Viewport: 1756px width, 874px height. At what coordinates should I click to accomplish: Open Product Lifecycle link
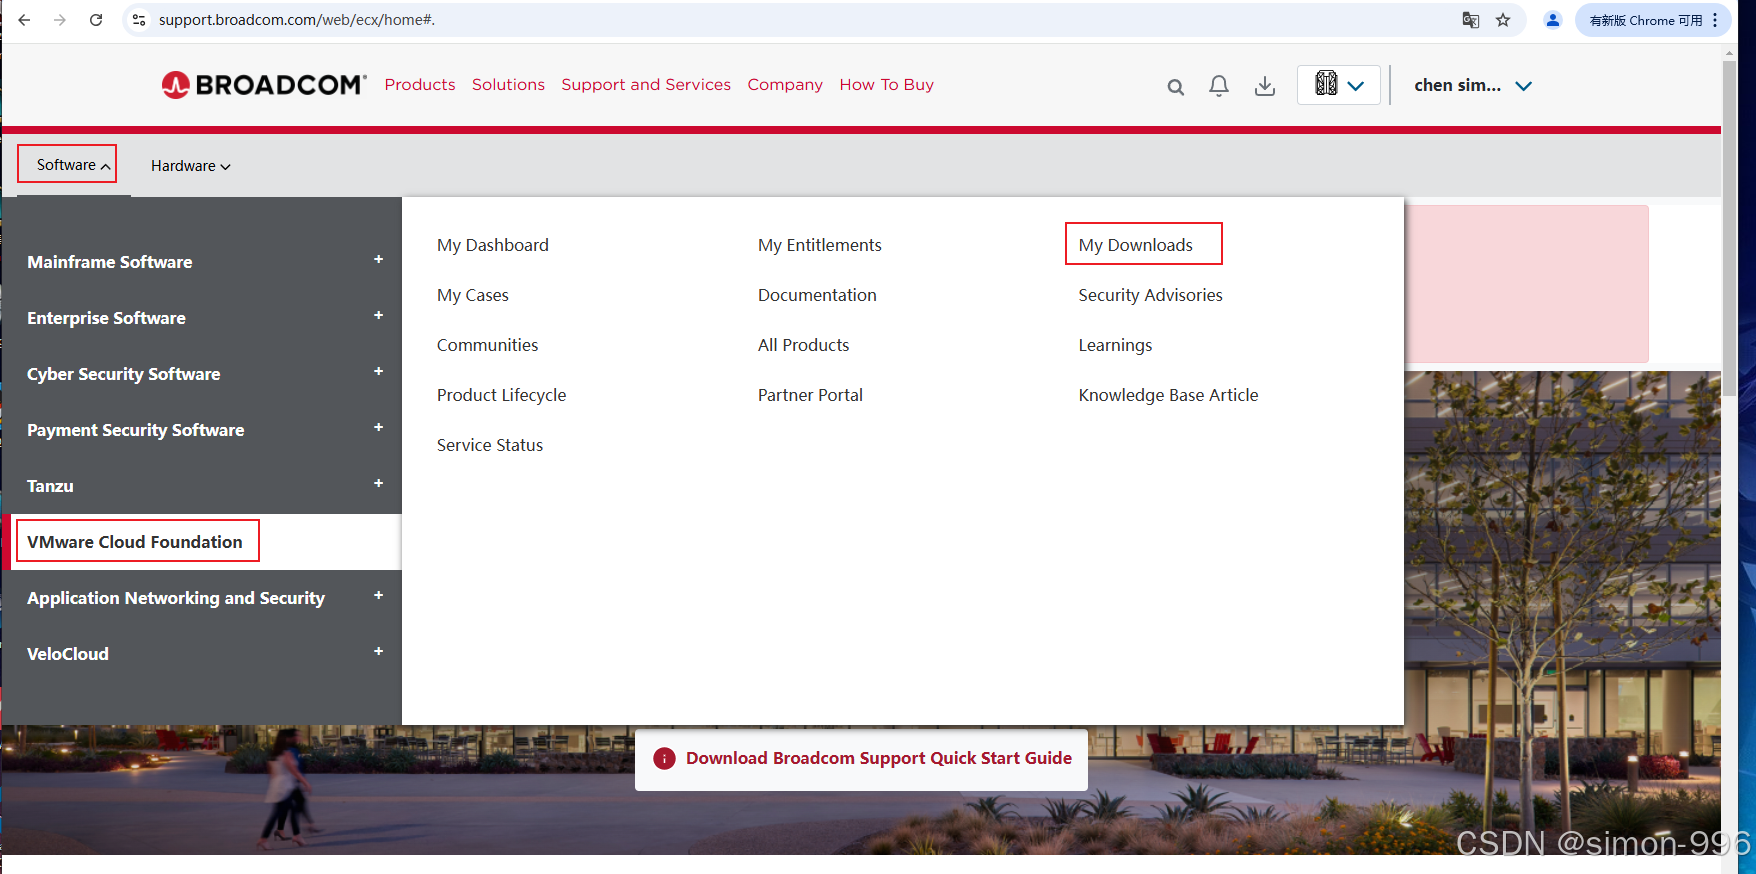502,395
